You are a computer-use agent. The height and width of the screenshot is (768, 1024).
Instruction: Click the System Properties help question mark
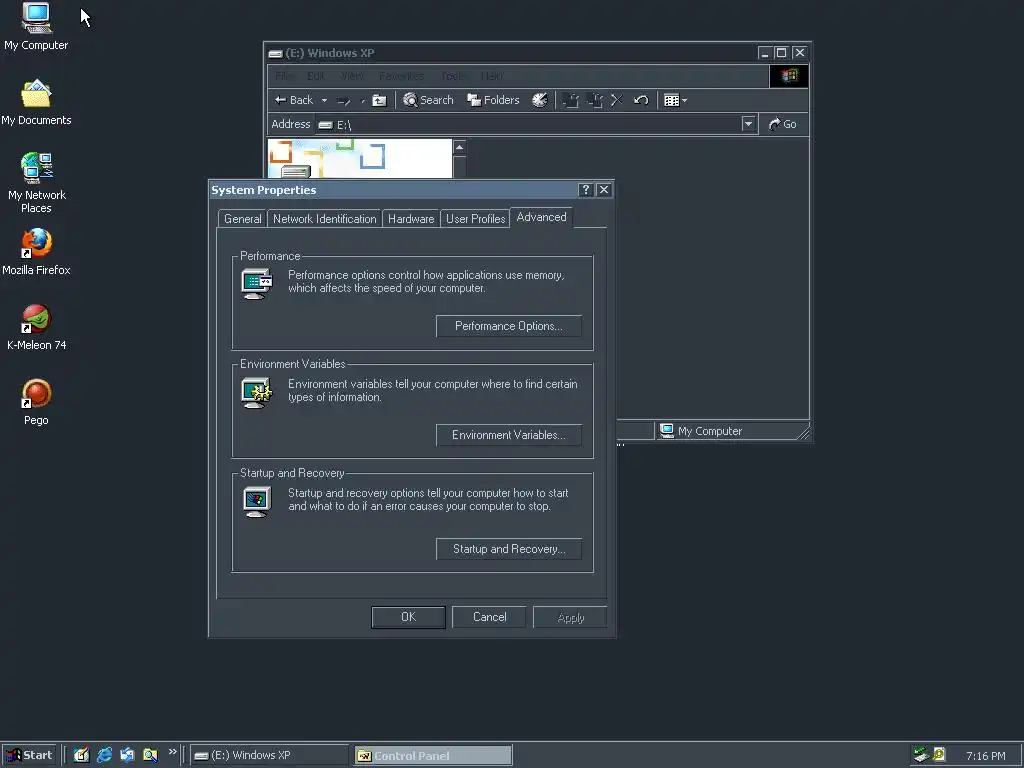pyautogui.click(x=585, y=190)
